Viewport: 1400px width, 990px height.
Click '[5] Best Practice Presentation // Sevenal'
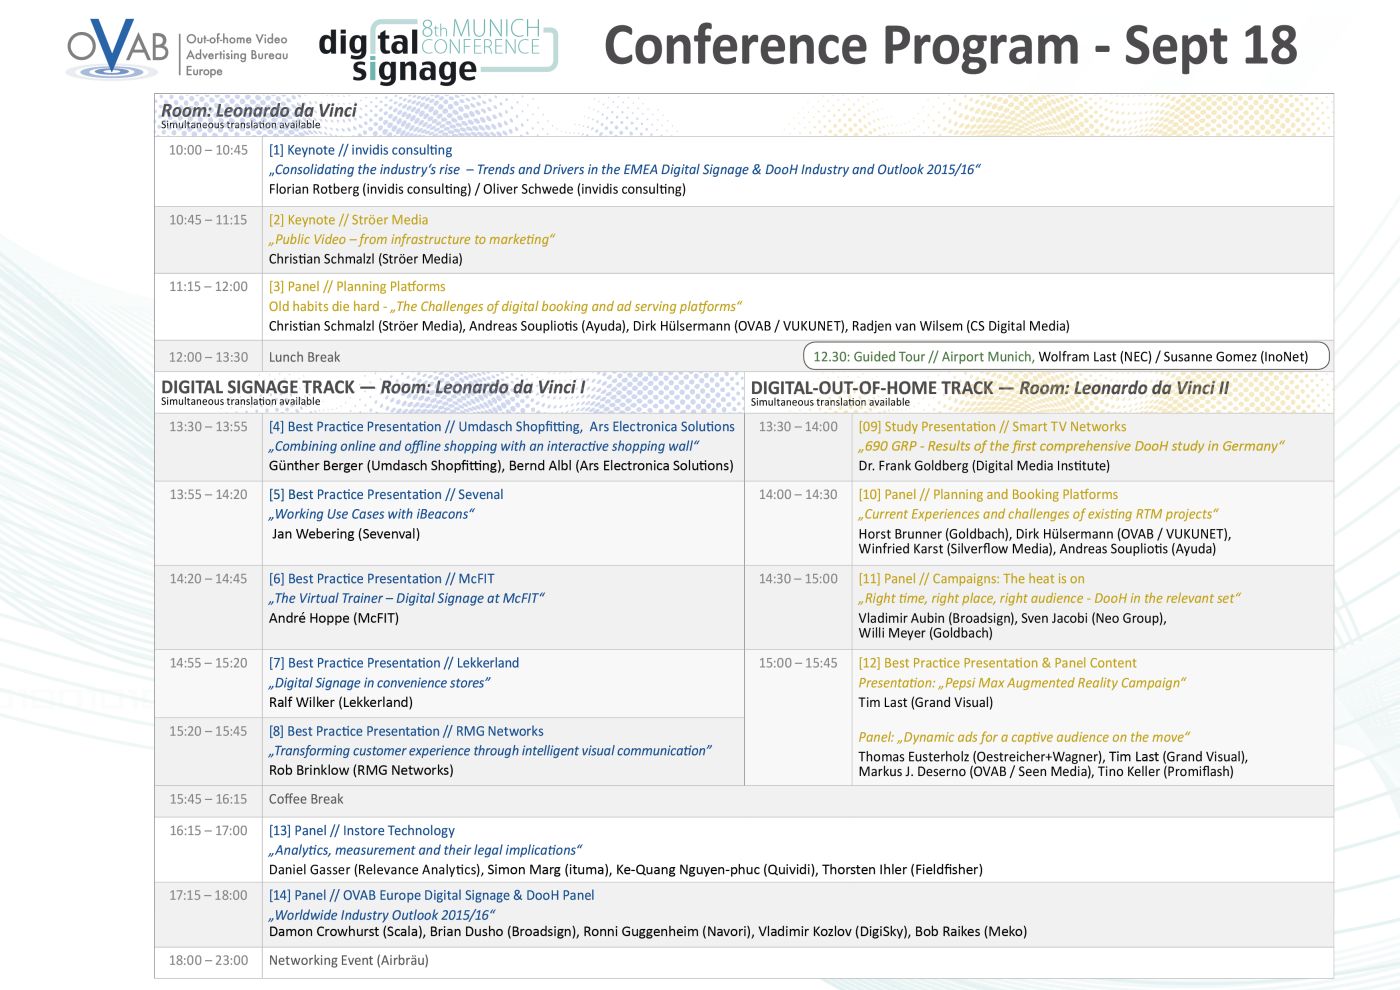coord(386,494)
